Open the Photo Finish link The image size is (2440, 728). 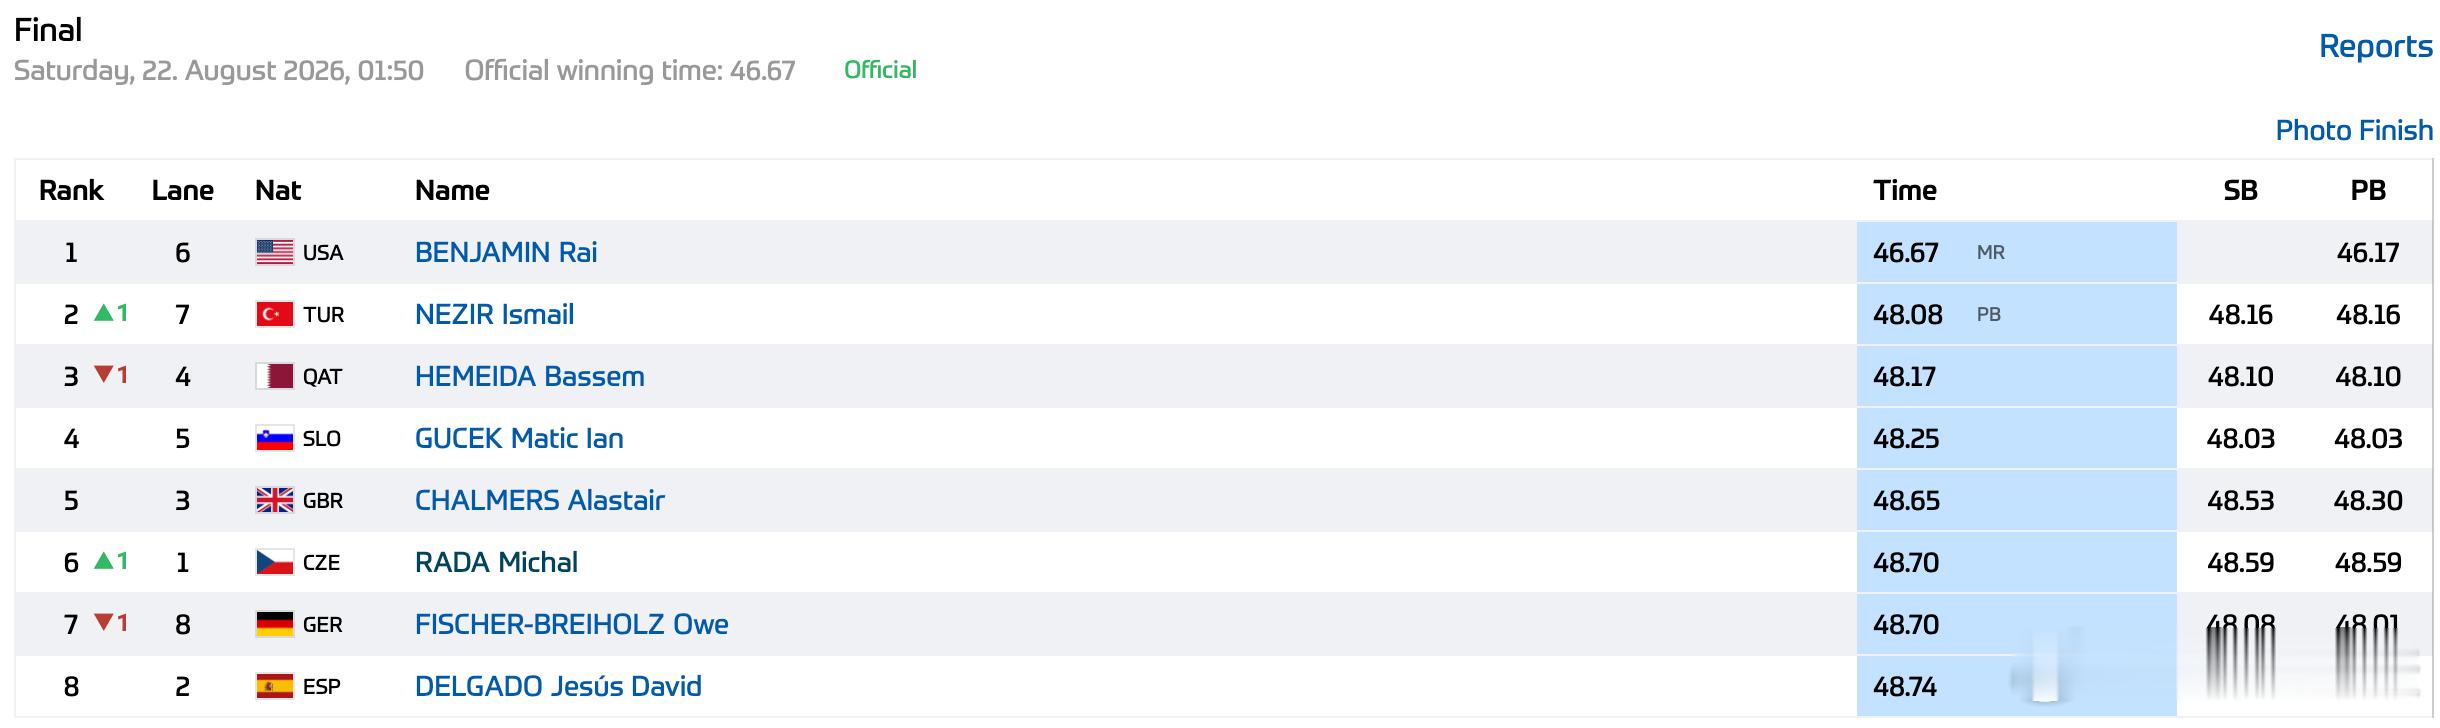tap(2354, 130)
